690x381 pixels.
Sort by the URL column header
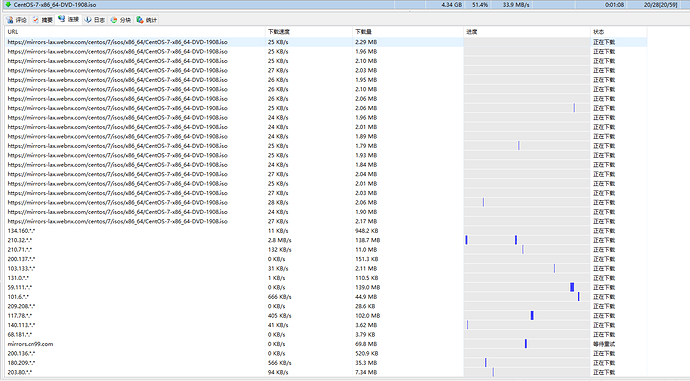[135, 32]
